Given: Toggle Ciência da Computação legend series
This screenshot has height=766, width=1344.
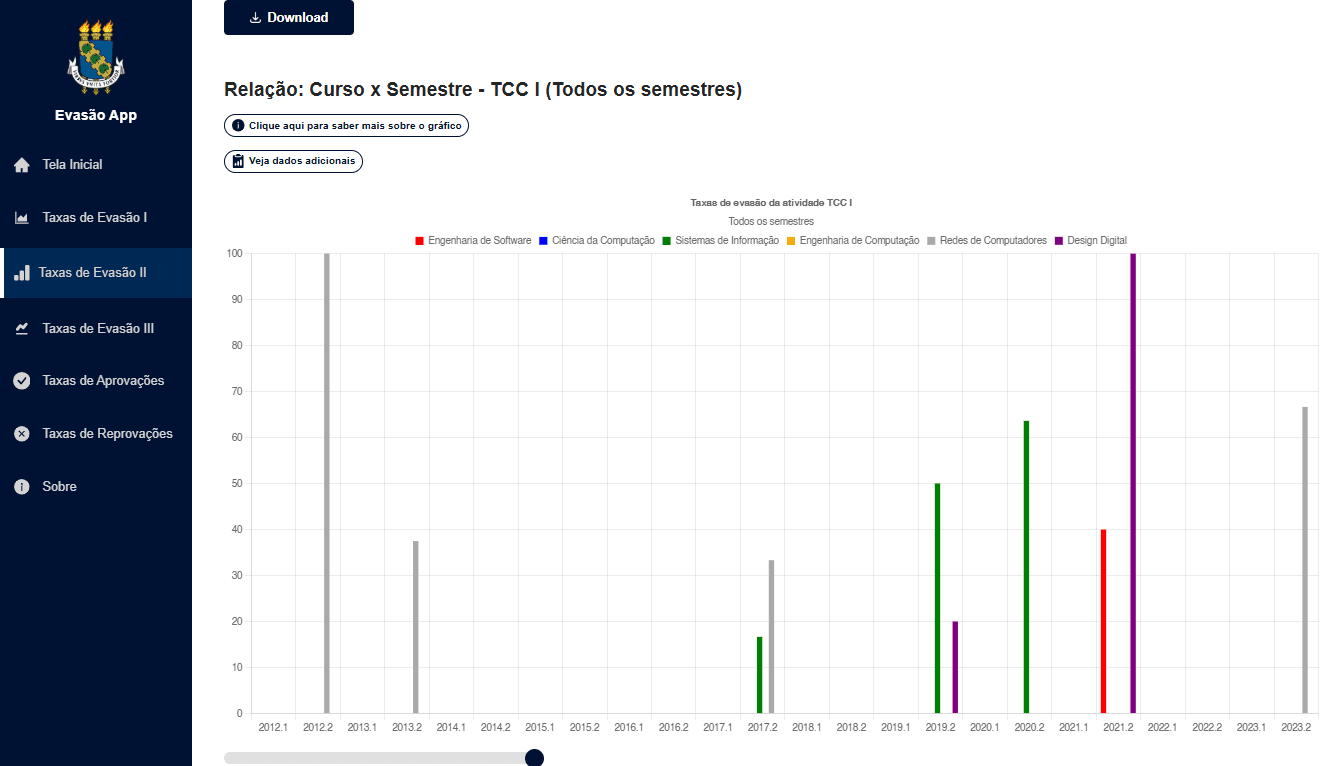Looking at the screenshot, I should point(597,241).
